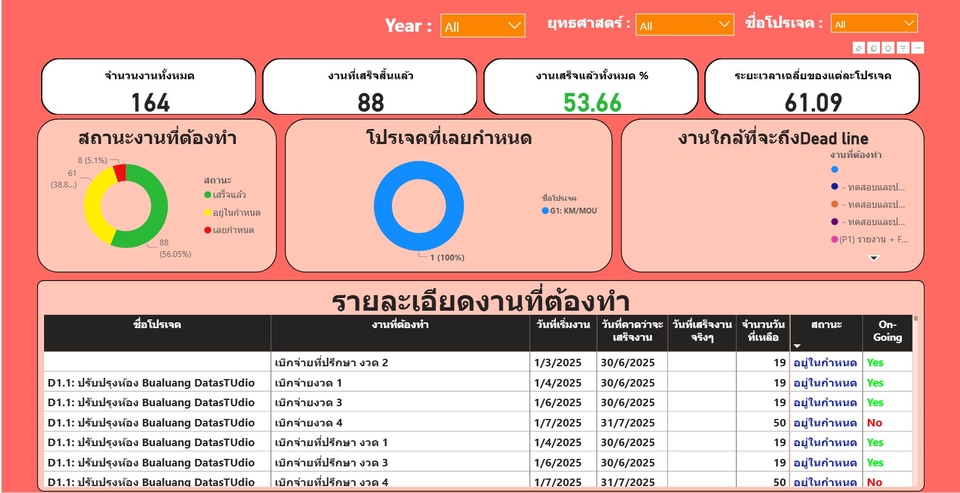Click the unlabeled light blue legend dot
Viewport: 960px width, 493px height.
(834, 169)
